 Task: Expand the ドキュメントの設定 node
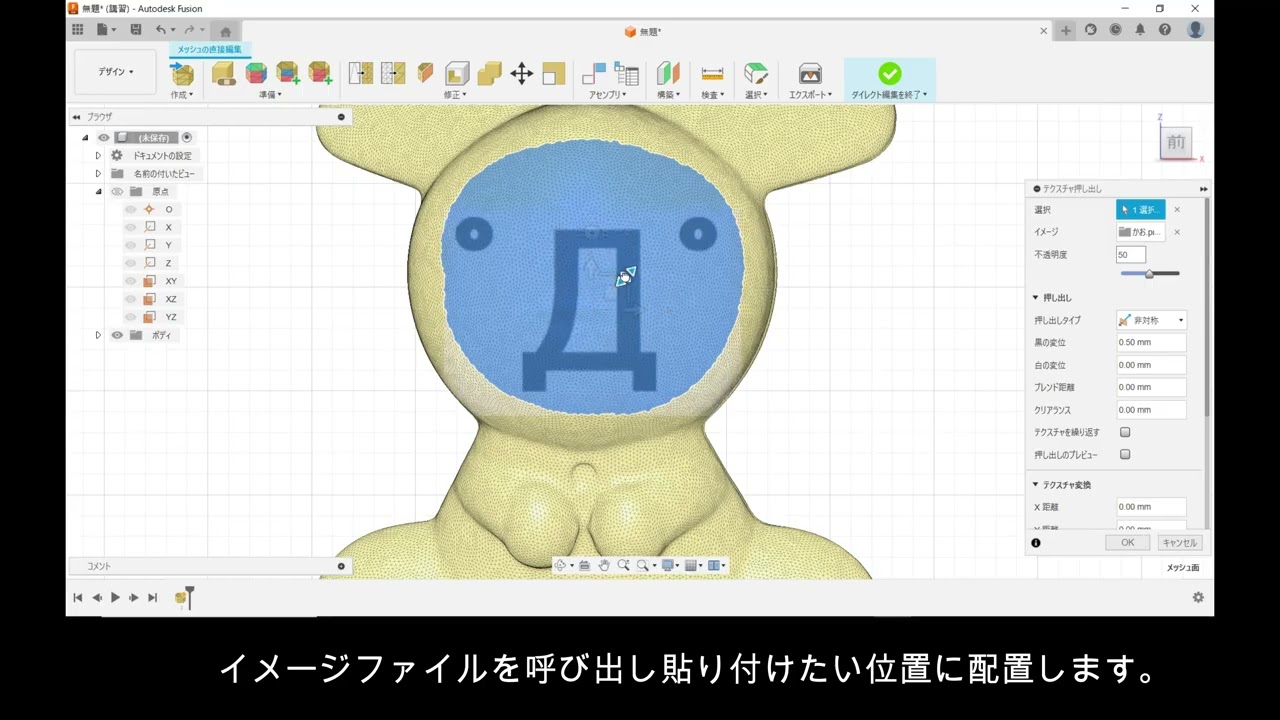point(98,155)
